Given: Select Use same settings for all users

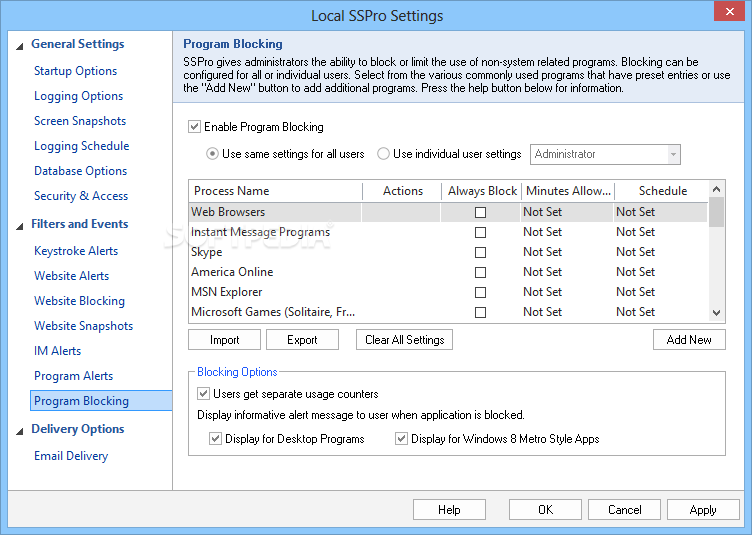Looking at the screenshot, I should point(212,154).
